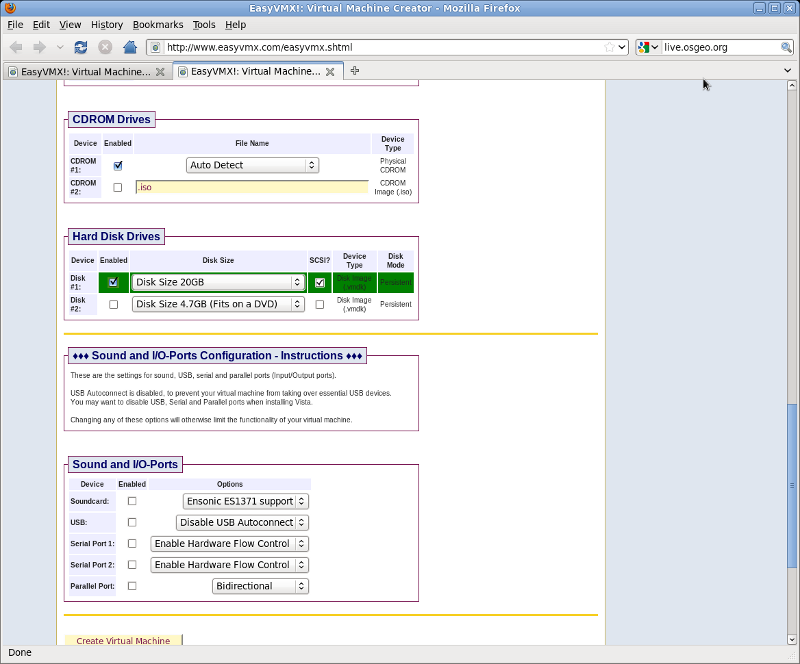The image size is (800, 664).
Task: Click the Forward navigation arrow
Action: [x=39, y=47]
